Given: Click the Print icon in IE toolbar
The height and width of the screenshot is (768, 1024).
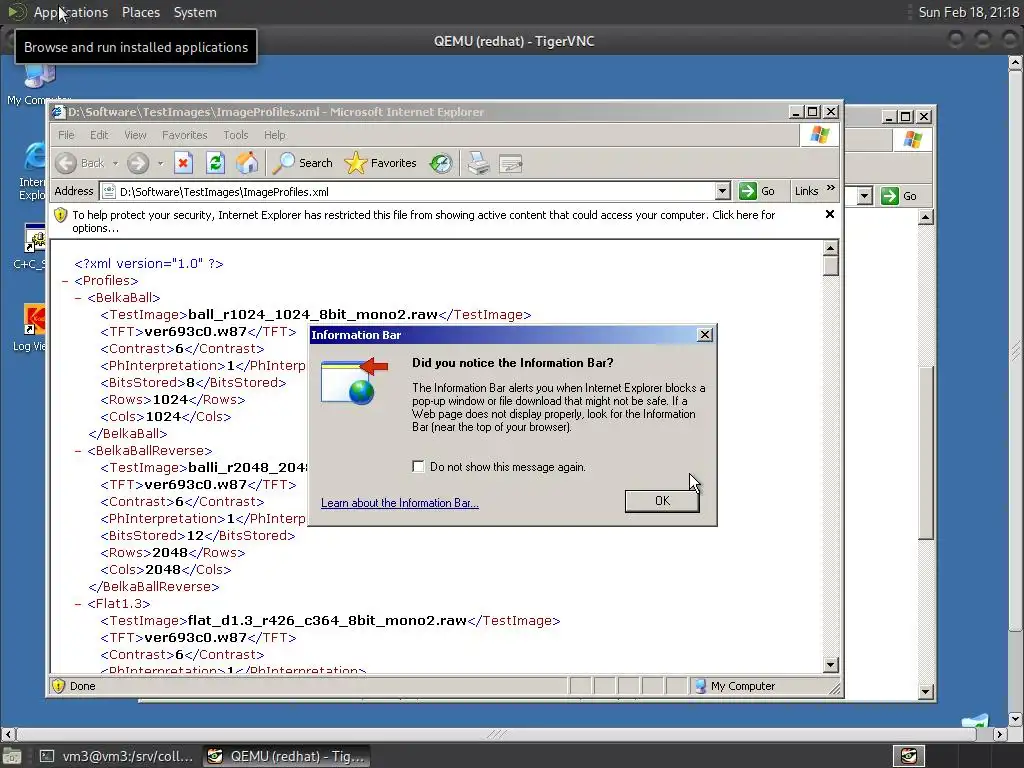Looking at the screenshot, I should [478, 163].
